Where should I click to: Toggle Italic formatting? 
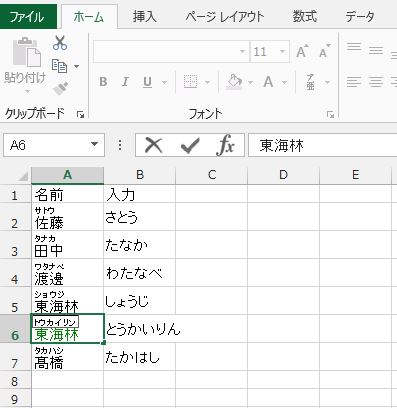click(125, 82)
